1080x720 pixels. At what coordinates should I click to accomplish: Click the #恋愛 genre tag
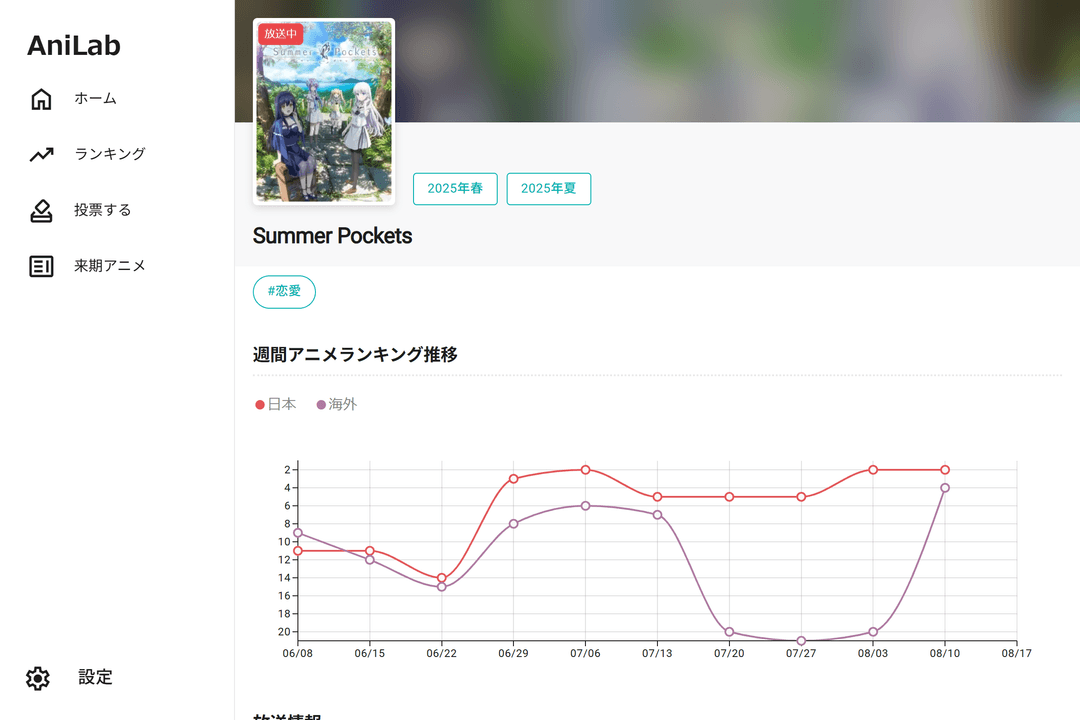[284, 292]
